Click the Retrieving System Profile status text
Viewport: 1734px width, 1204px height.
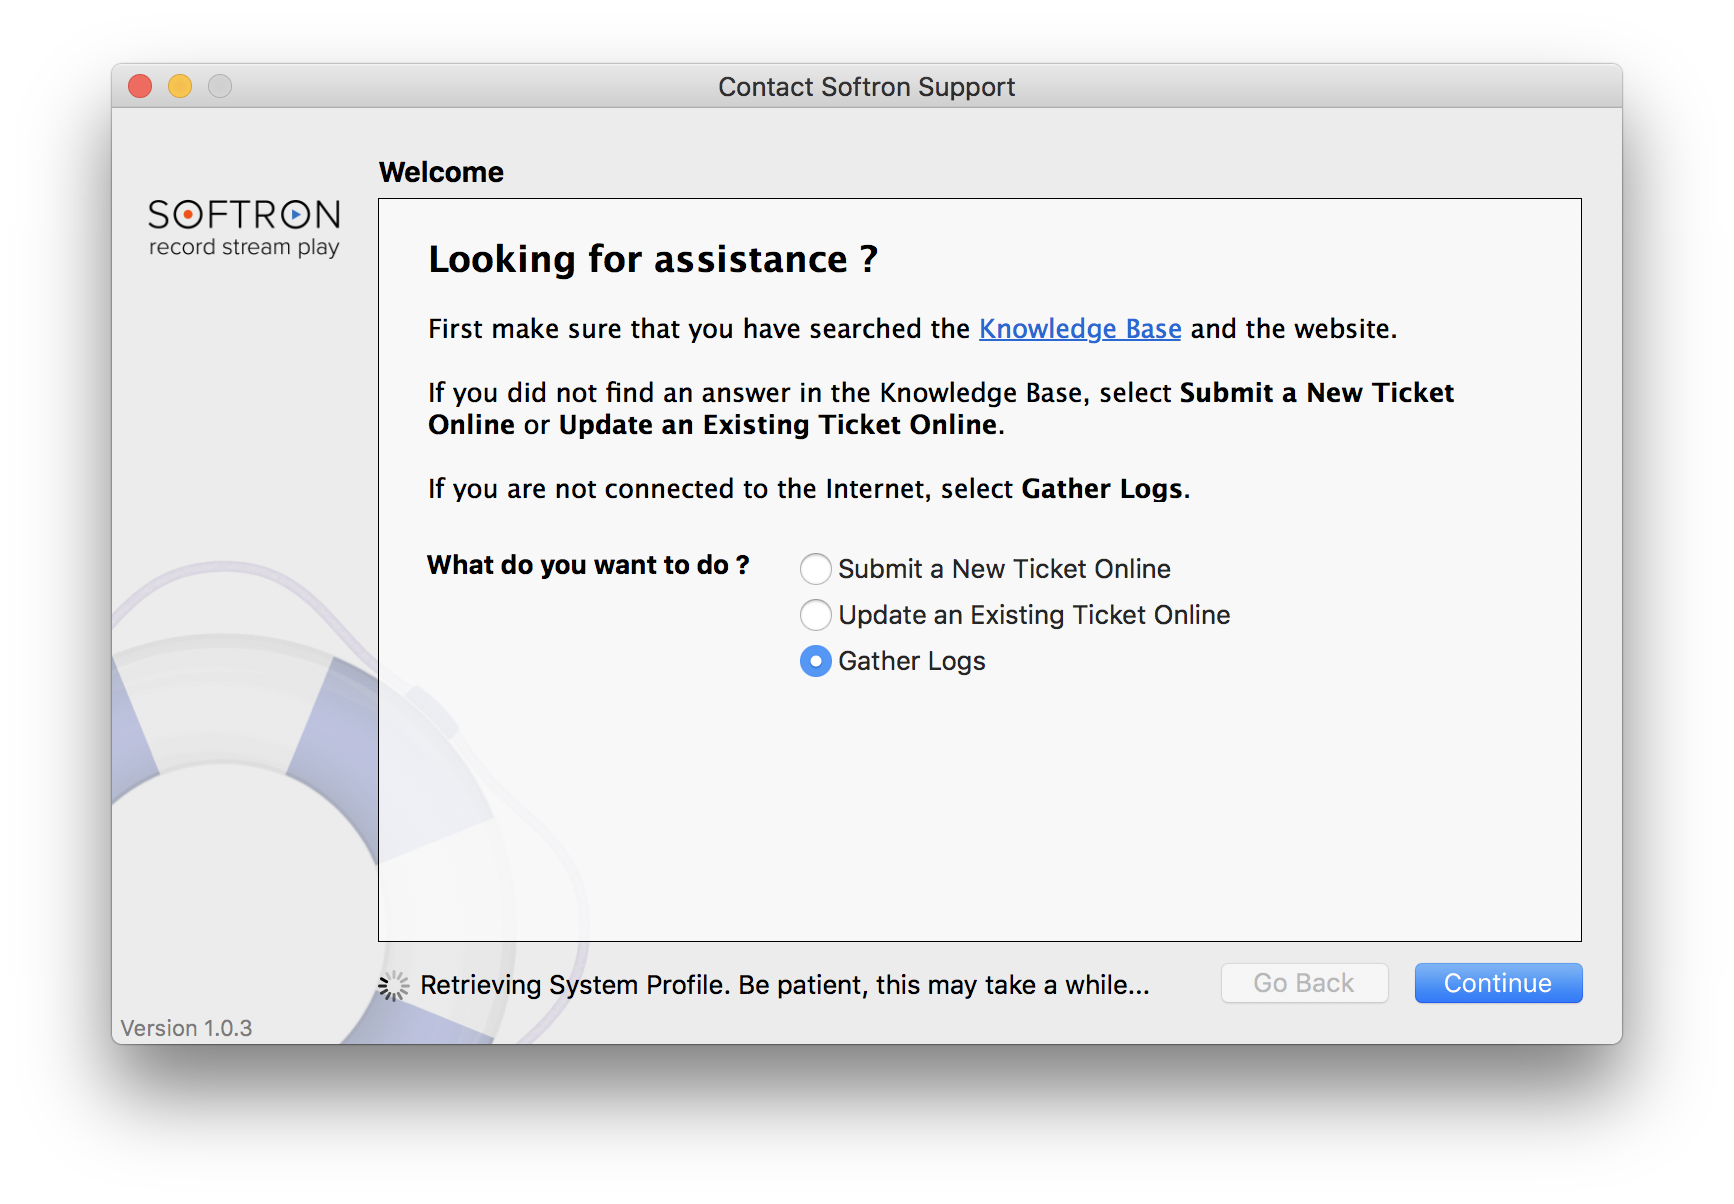pos(785,985)
